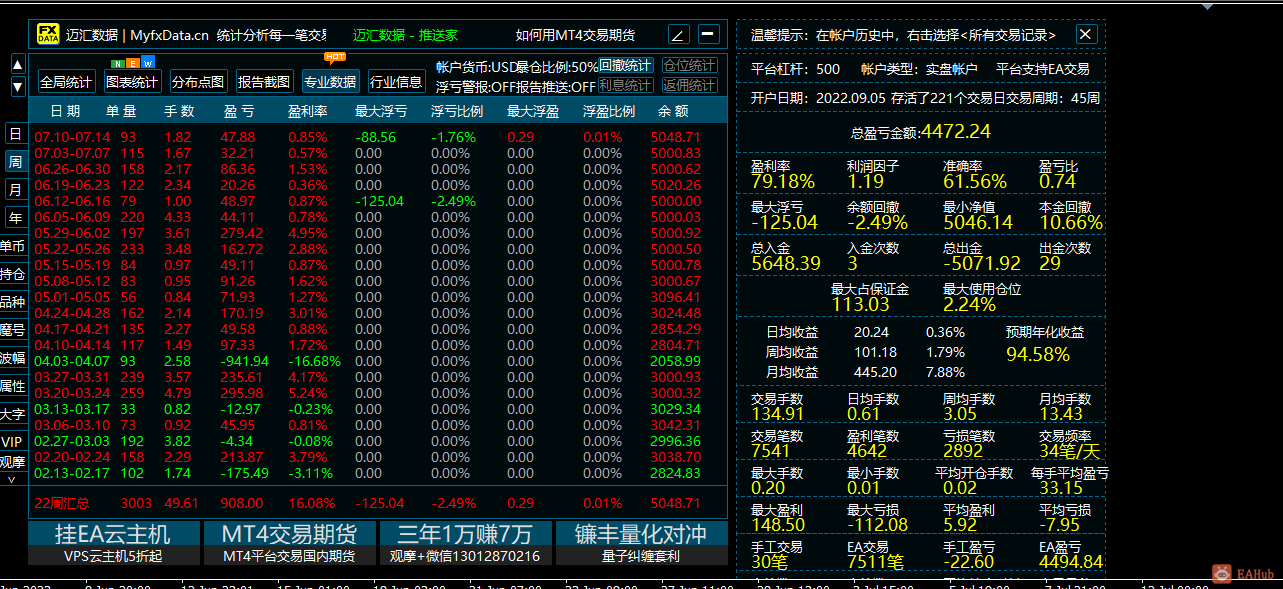
Task: Select 品种 symbol sidebar item
Action: point(13,302)
